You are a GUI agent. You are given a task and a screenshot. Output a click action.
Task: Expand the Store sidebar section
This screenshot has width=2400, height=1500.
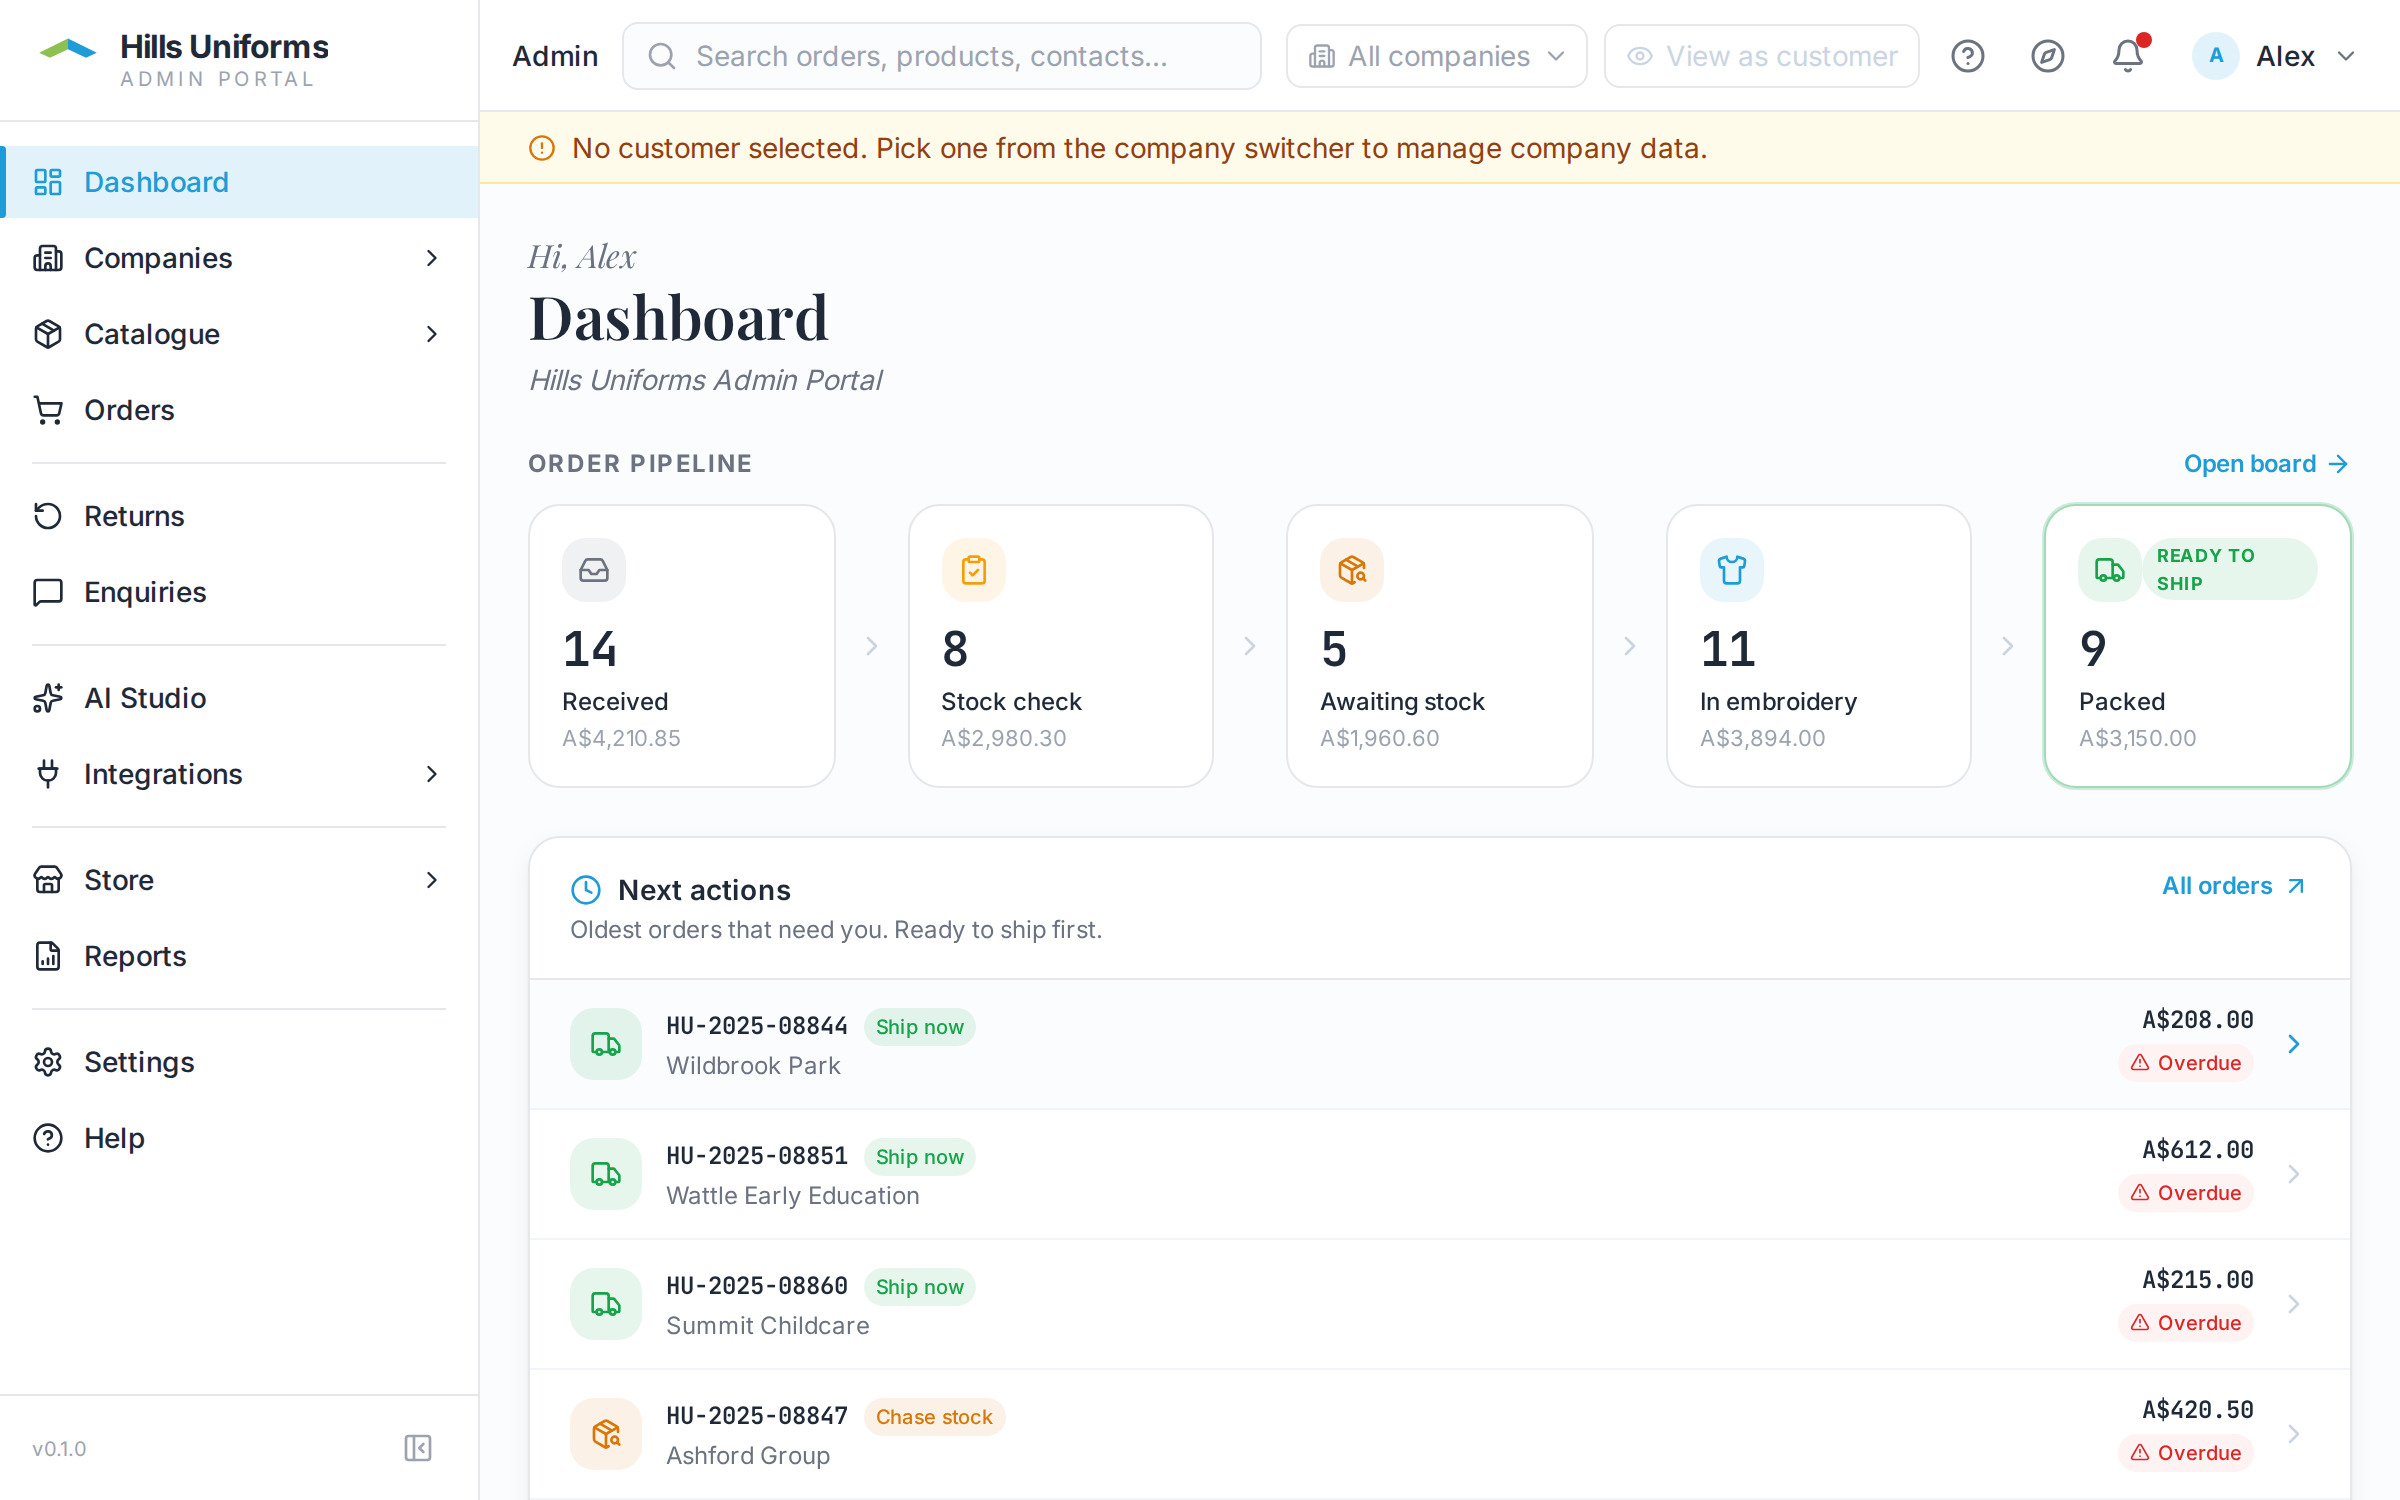tap(432, 880)
